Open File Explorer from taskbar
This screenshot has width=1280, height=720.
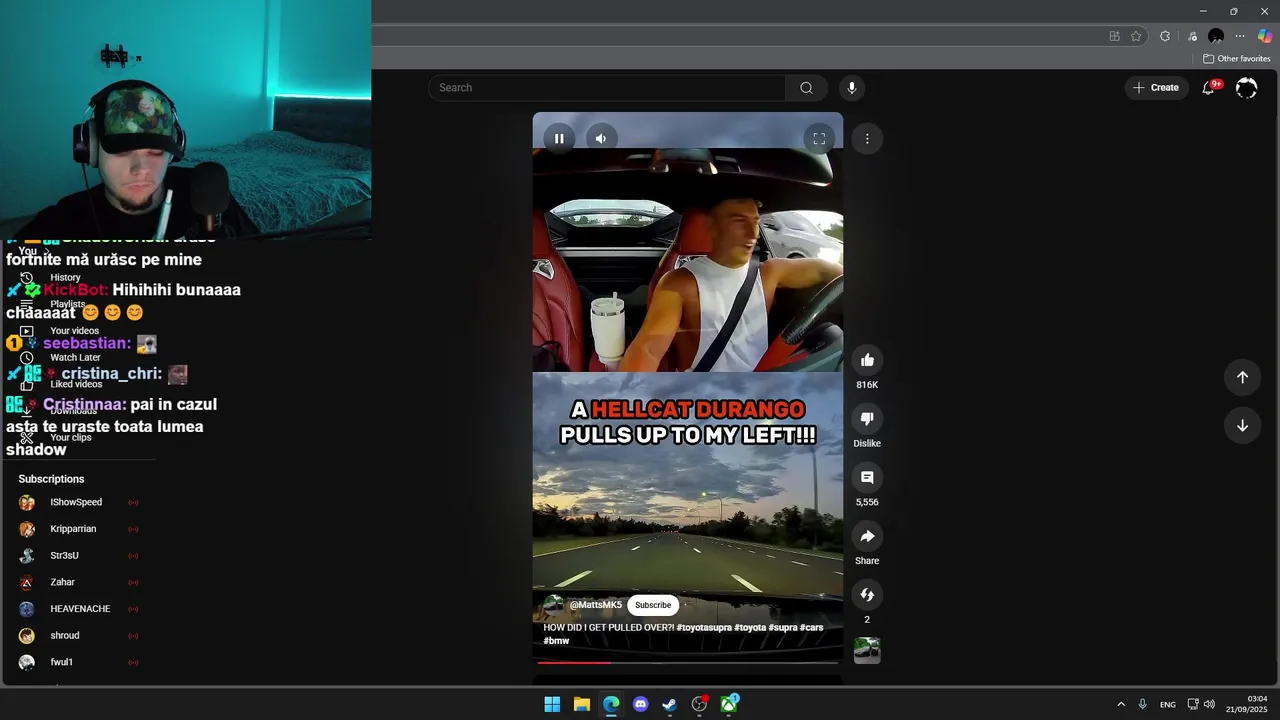point(581,704)
